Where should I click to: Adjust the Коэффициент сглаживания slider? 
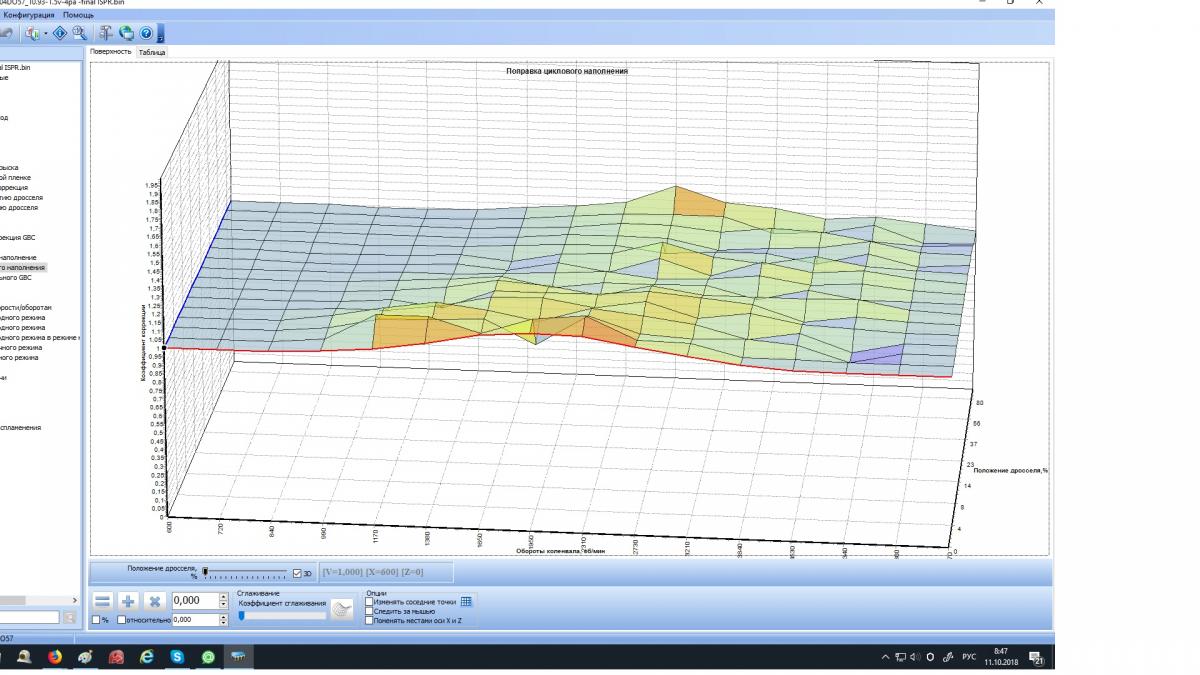(282, 615)
